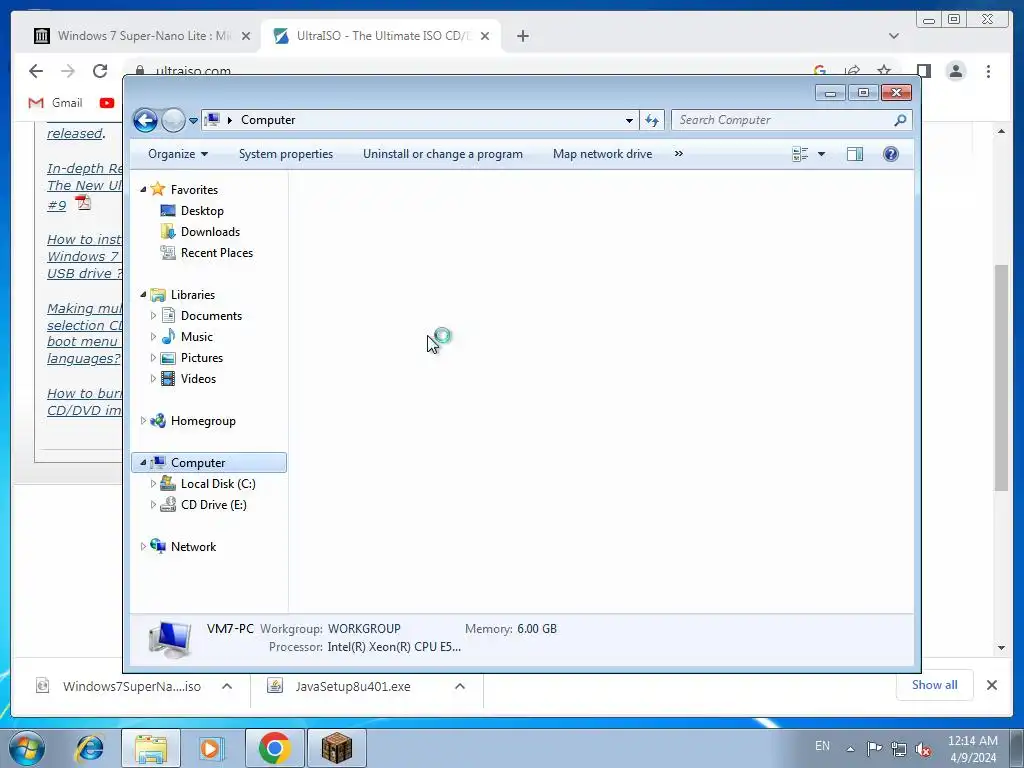The width and height of the screenshot is (1024, 768).
Task: Toggle Chrome side panel icon
Action: tap(923, 71)
